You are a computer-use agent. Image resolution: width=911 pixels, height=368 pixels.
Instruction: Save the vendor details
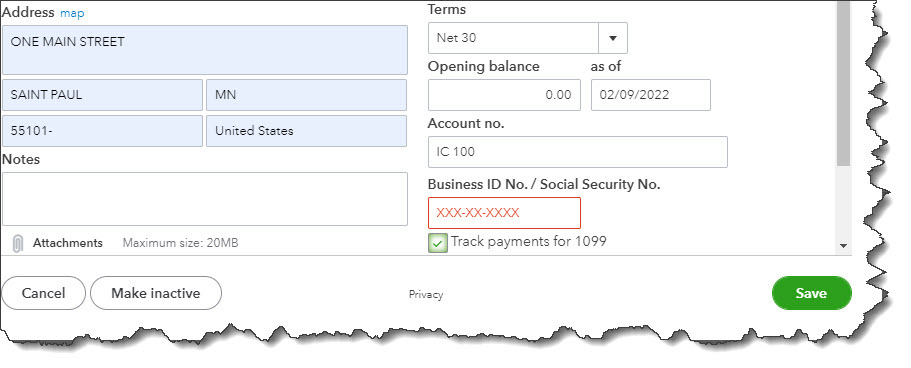[811, 293]
